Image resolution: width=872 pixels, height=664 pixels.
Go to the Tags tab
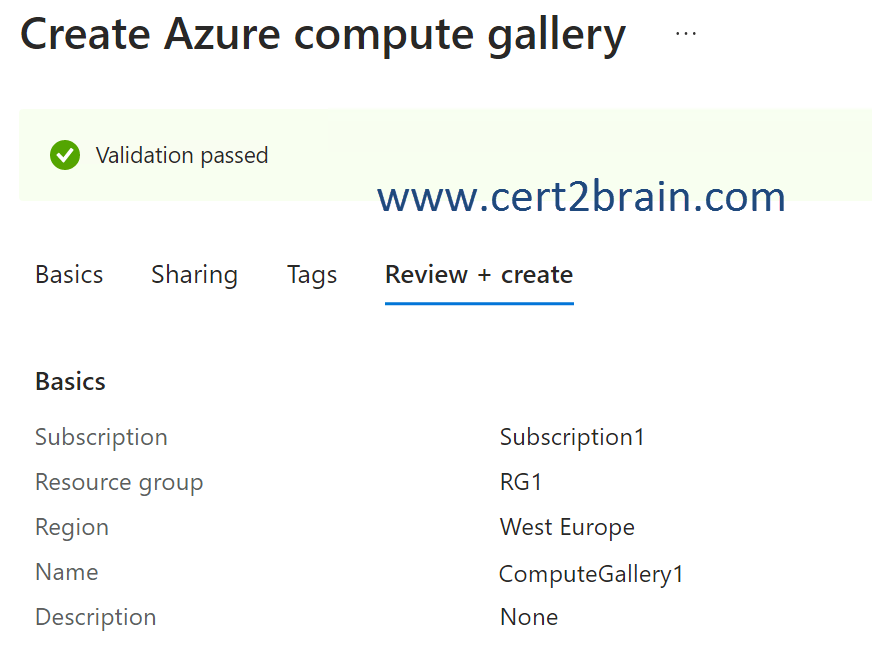point(312,275)
